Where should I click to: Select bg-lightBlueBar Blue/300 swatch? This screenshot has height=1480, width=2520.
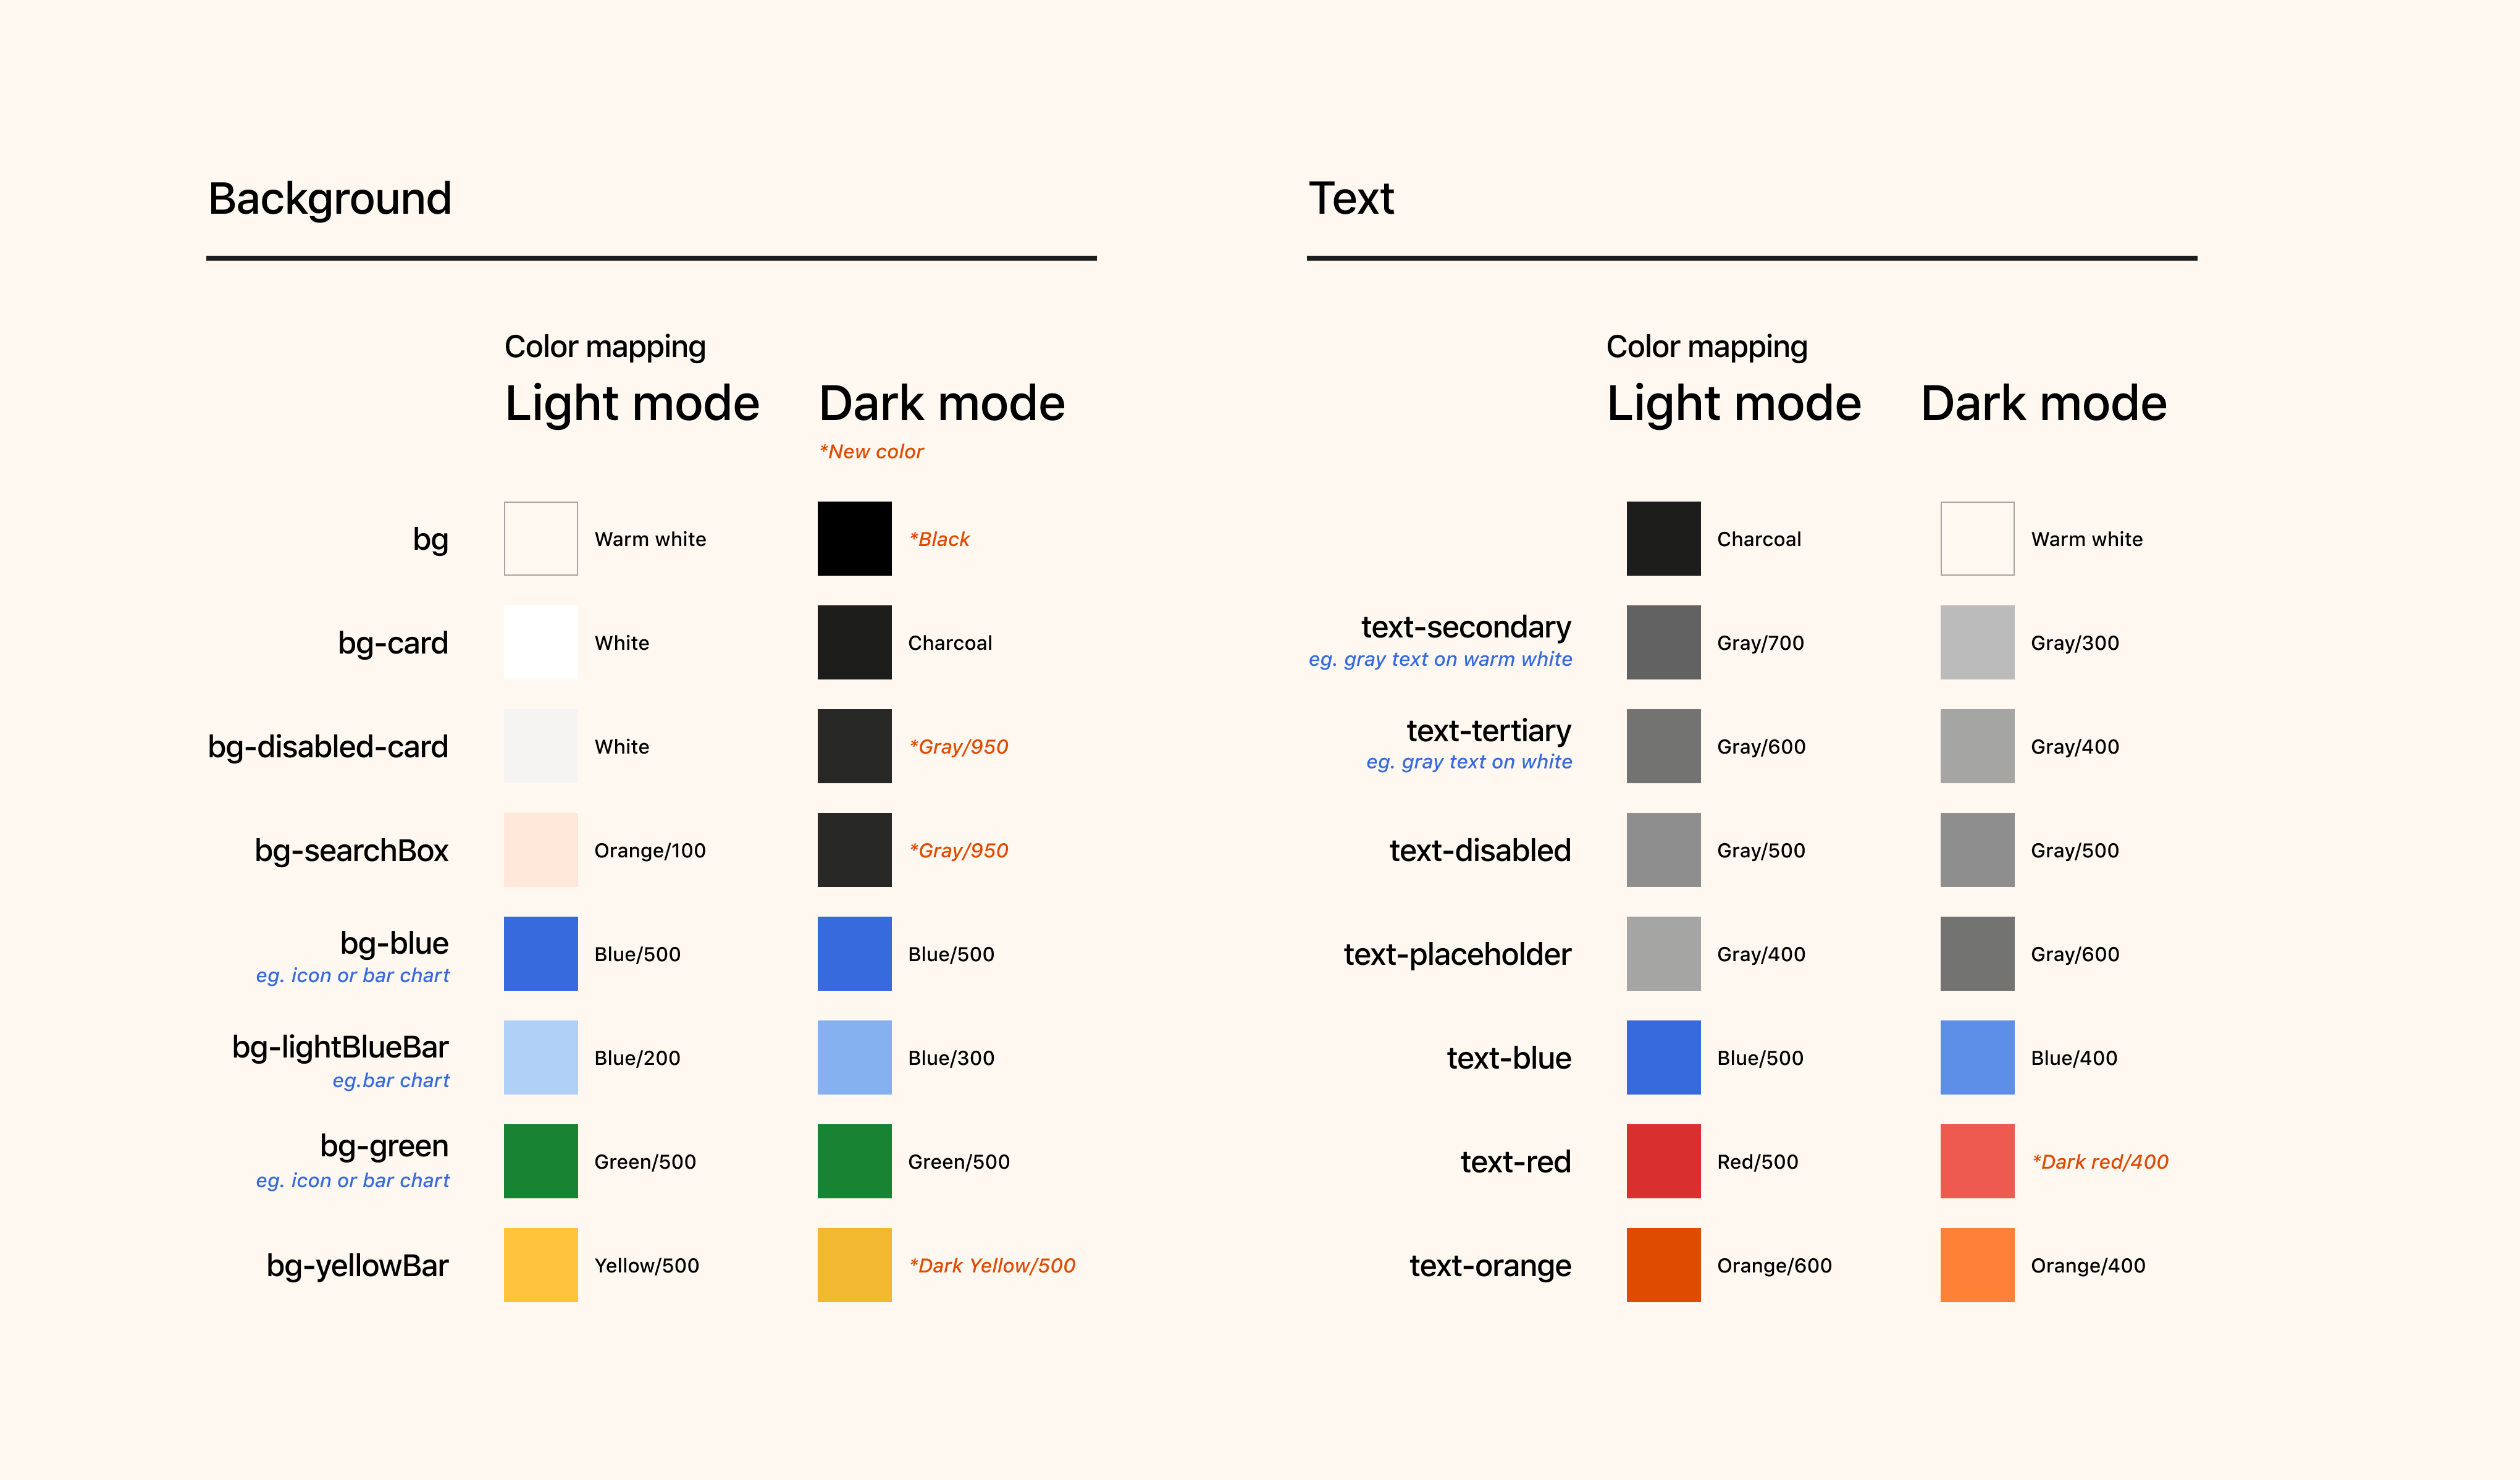pyautogui.click(x=854, y=1058)
